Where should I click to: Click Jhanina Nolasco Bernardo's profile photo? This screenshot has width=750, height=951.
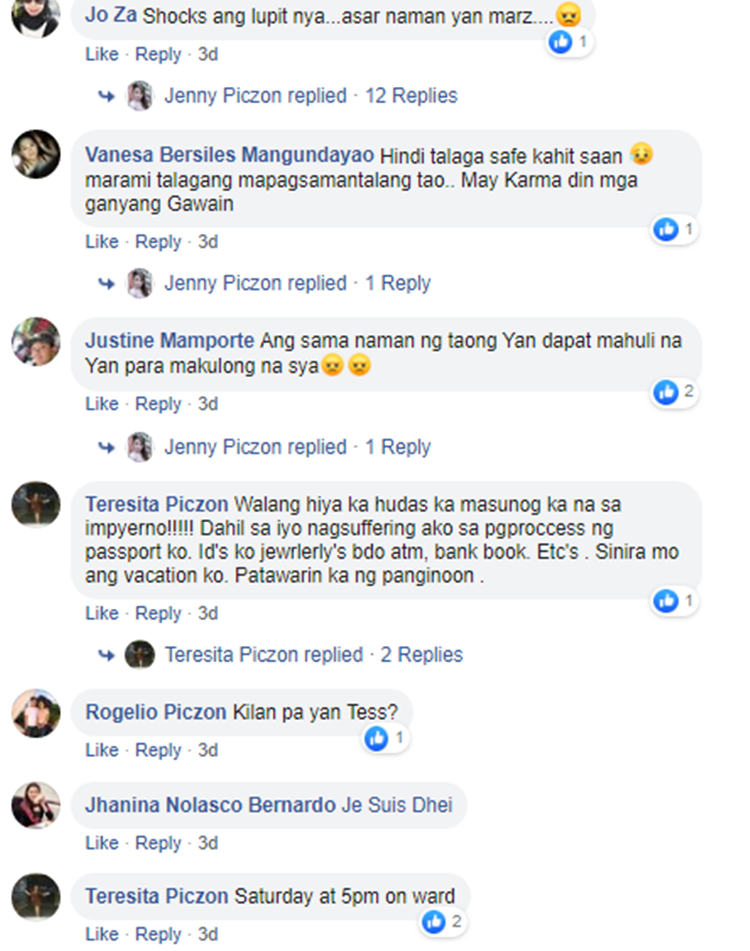36,805
